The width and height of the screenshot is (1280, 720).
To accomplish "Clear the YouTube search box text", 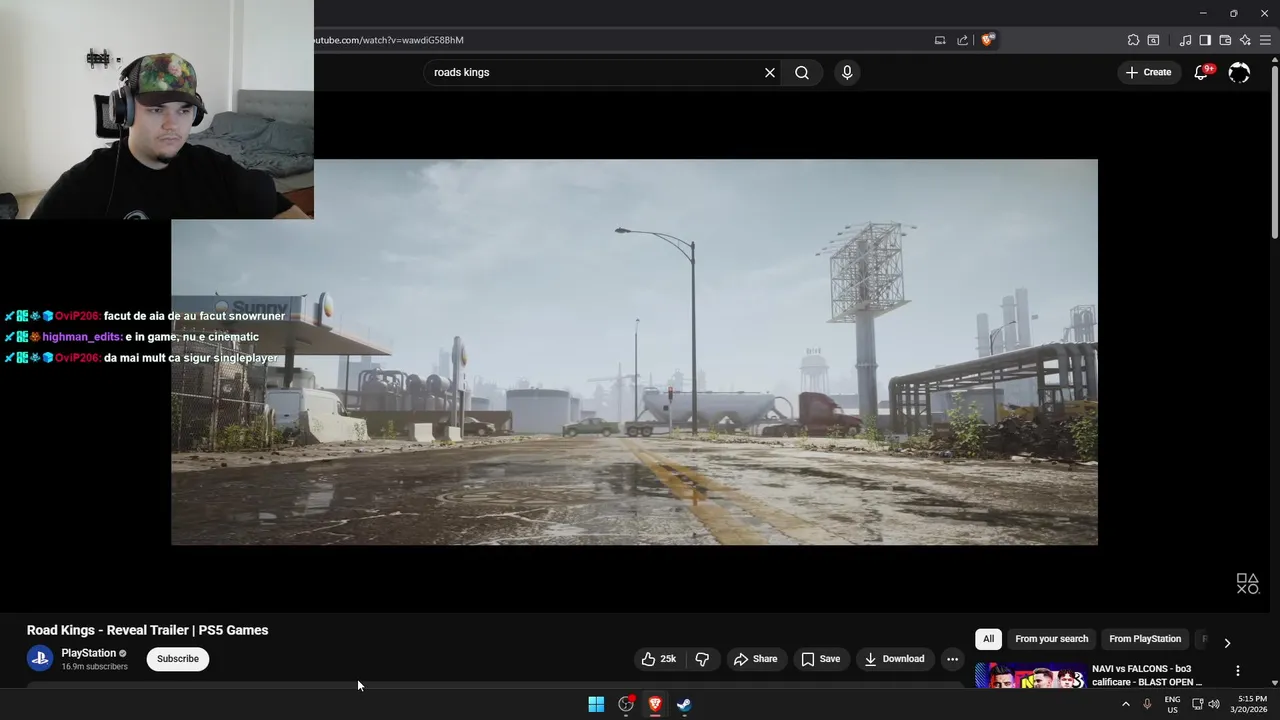I will click(x=770, y=72).
